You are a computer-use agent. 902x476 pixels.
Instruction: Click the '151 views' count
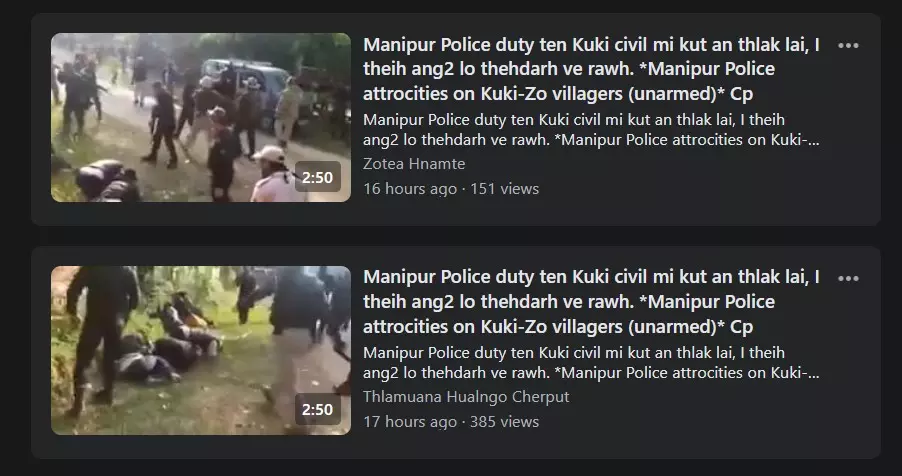pos(504,189)
